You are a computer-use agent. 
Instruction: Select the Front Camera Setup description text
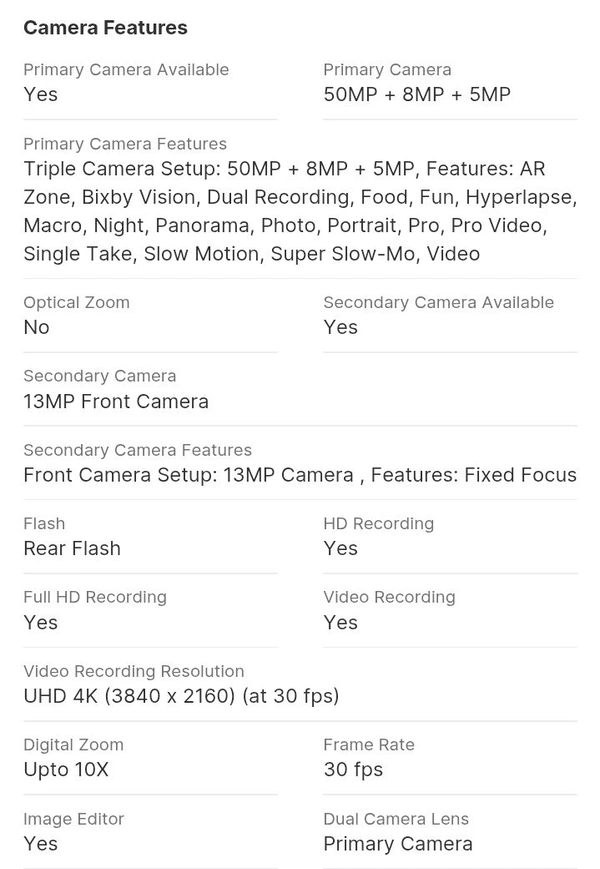pos(299,475)
